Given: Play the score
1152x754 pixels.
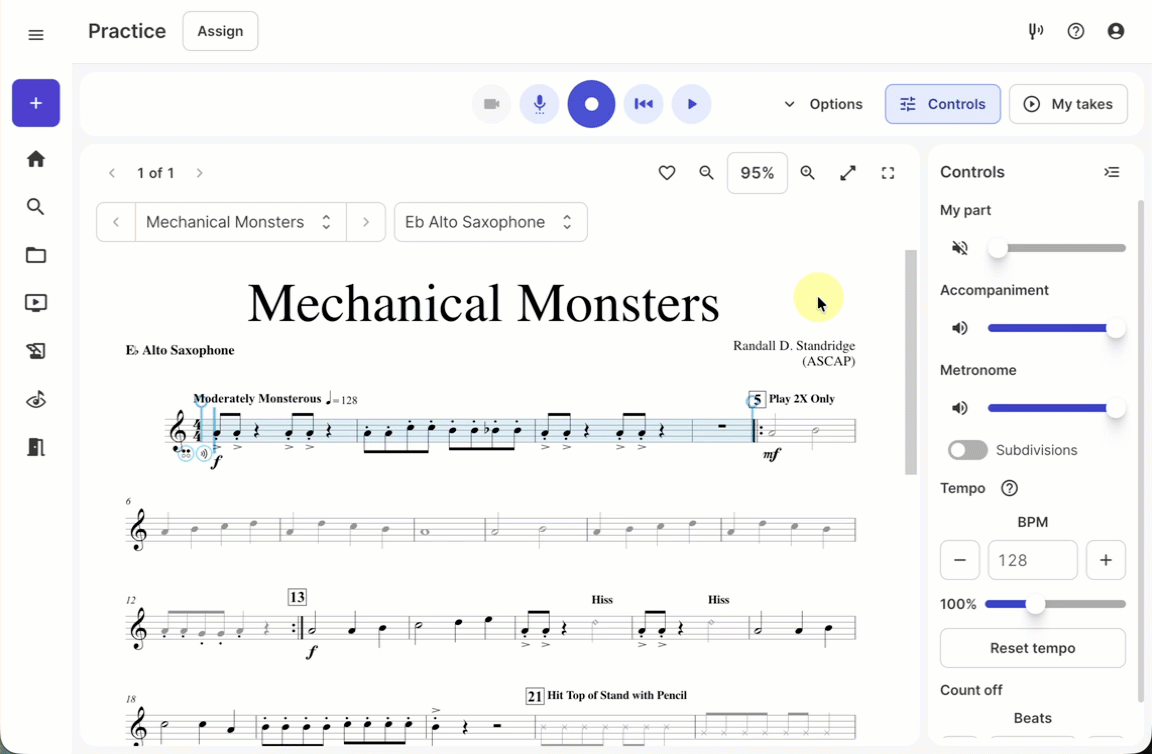Looking at the screenshot, I should click(691, 104).
